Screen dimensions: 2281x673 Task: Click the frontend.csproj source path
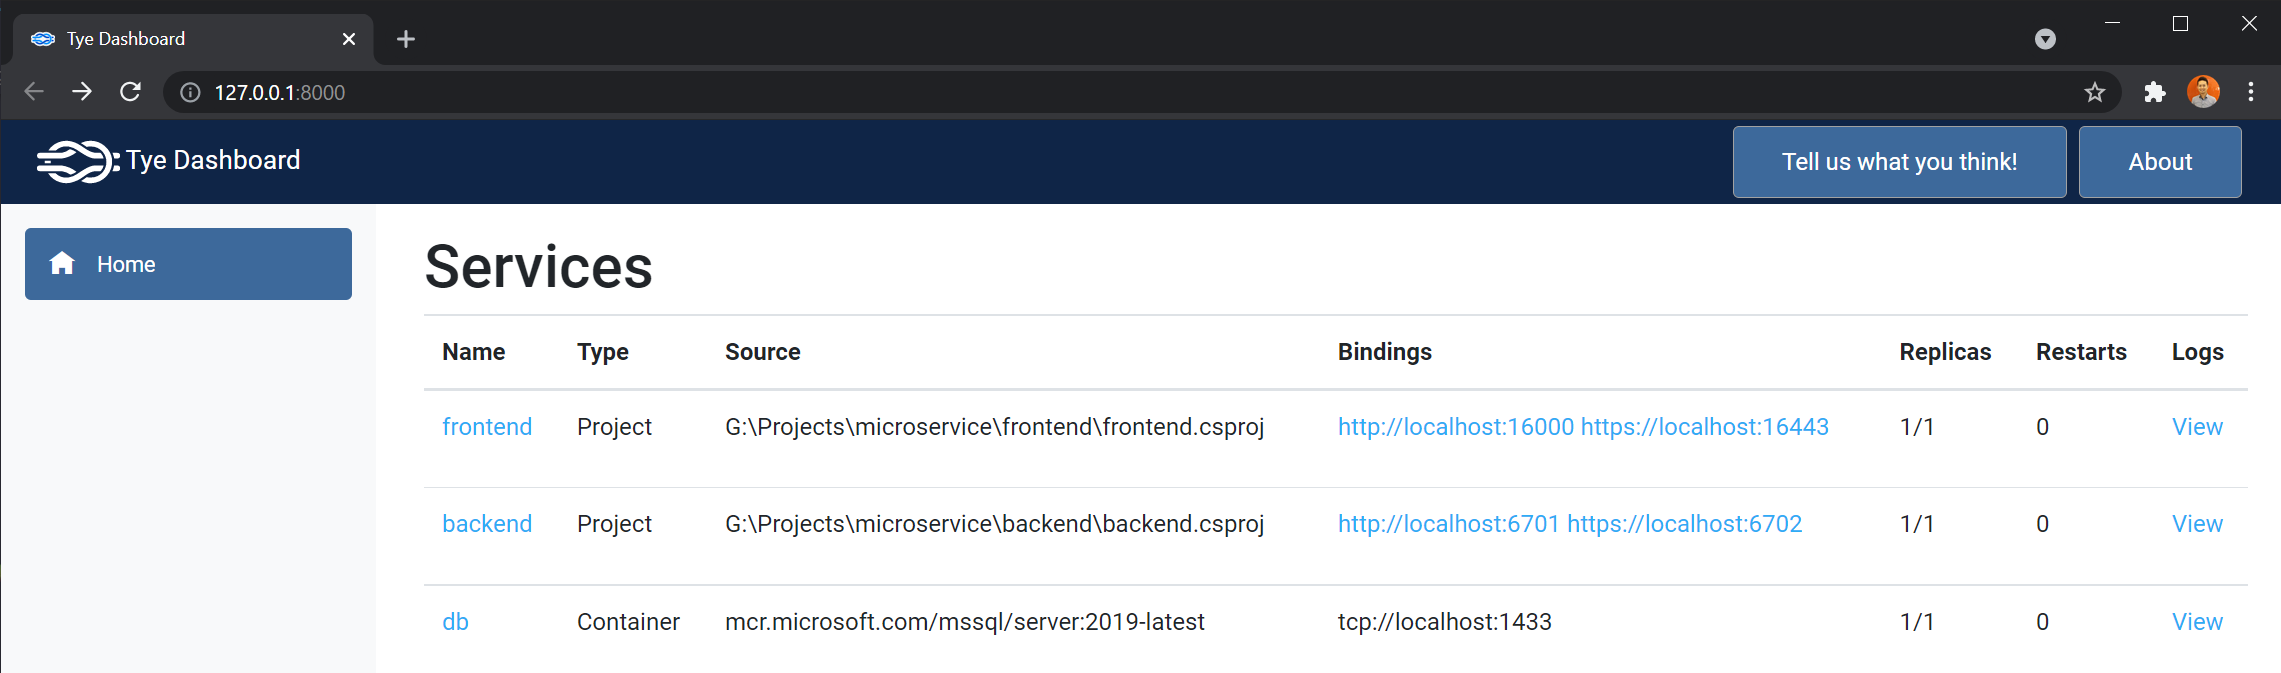(x=995, y=427)
